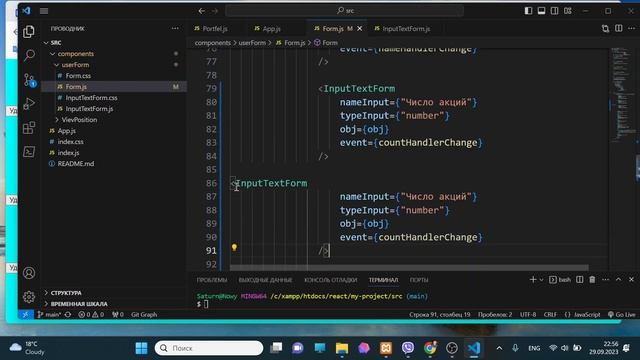
Task: Open the hamburger application menu
Action: [44, 11]
